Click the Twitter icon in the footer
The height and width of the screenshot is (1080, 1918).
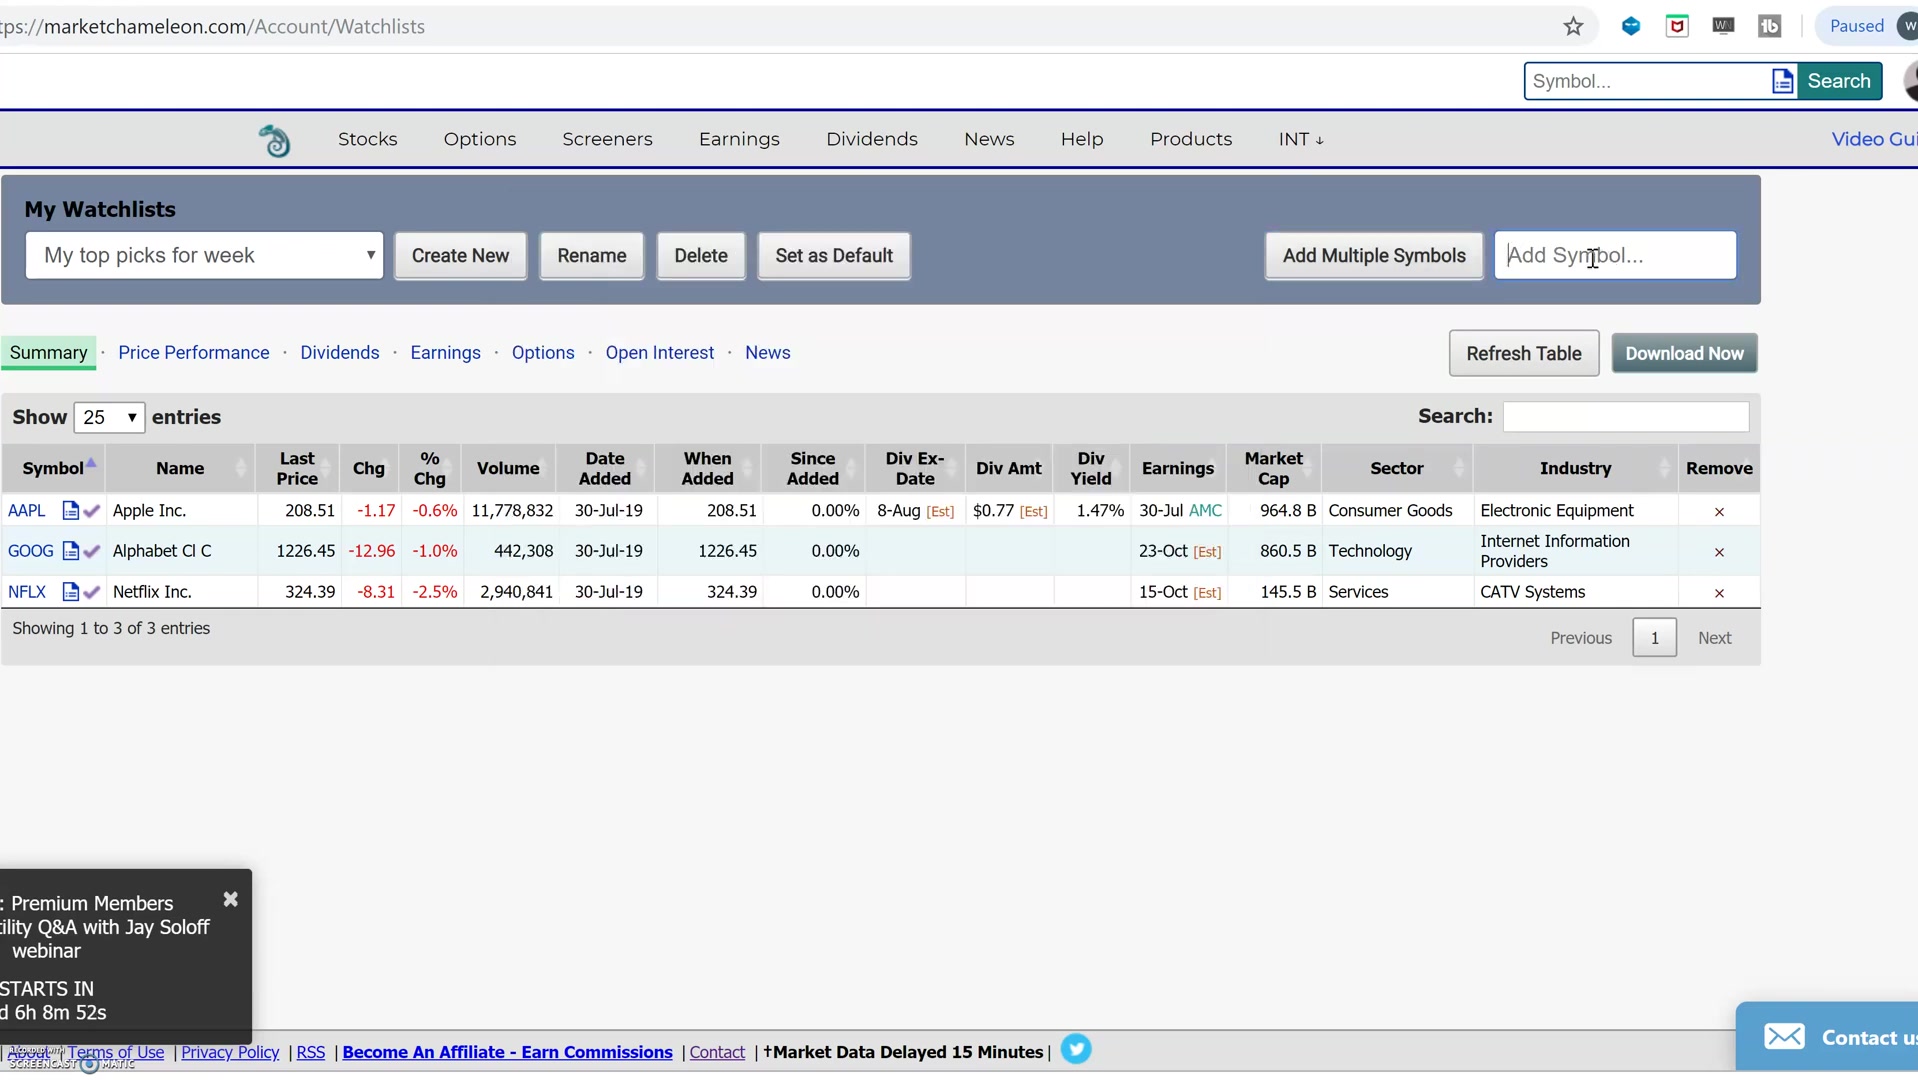pyautogui.click(x=1076, y=1049)
